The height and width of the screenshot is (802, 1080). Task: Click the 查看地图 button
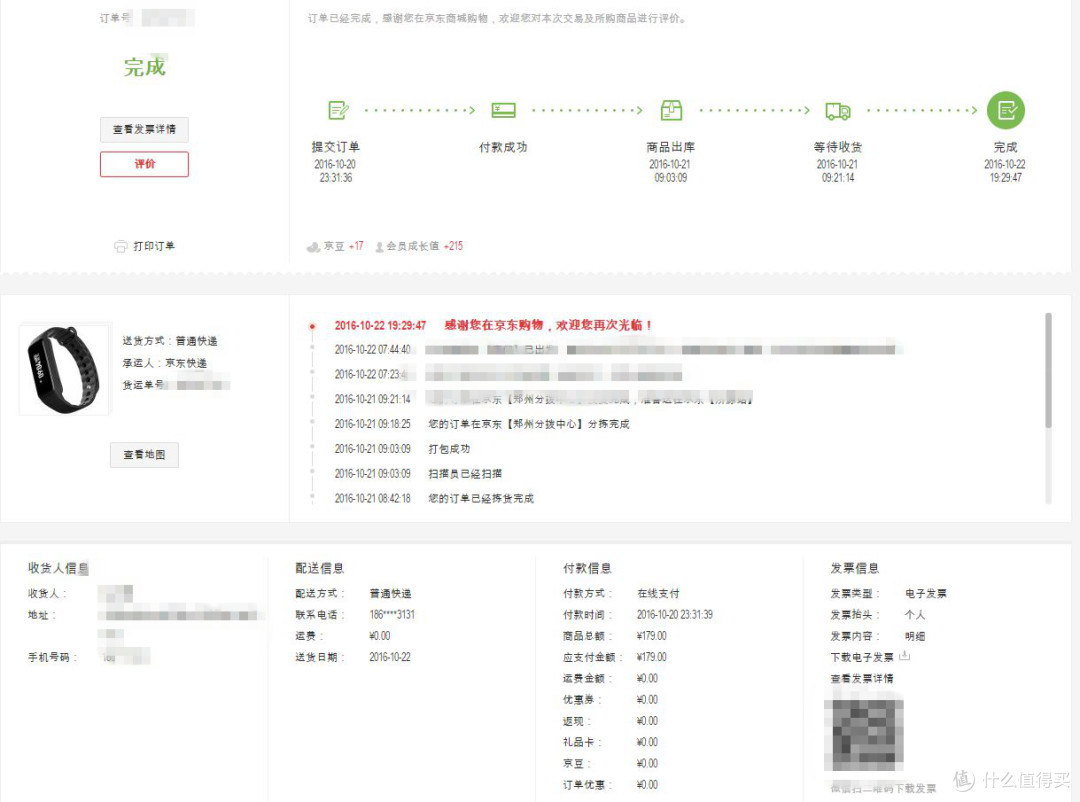coord(144,455)
